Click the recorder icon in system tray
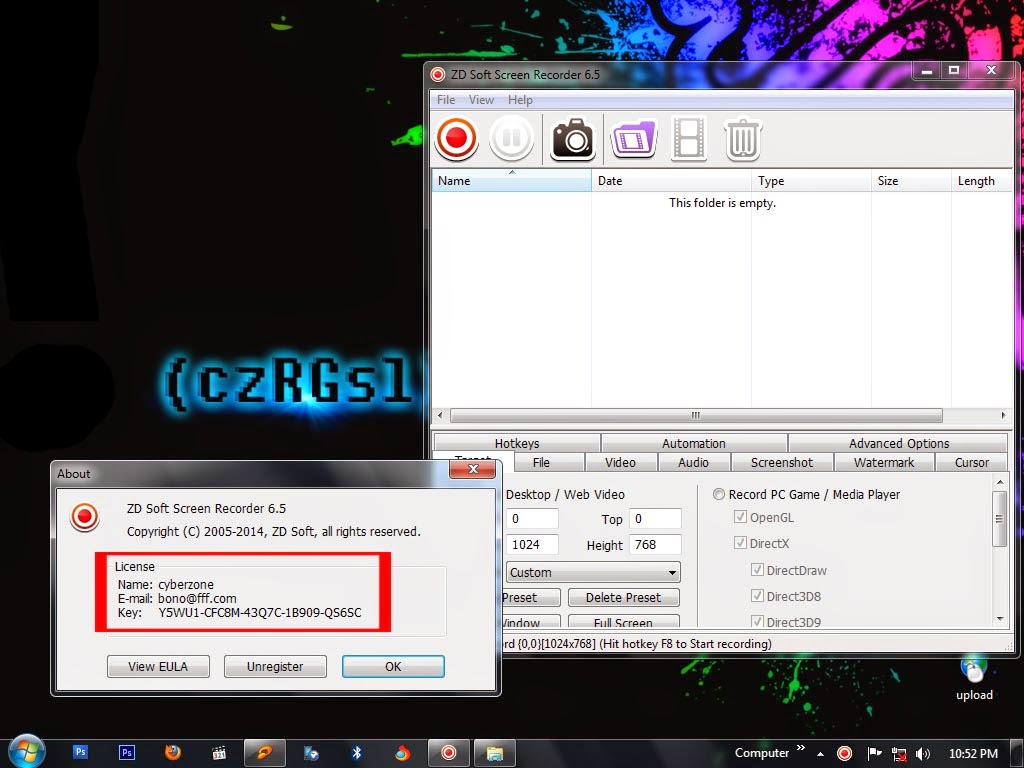The image size is (1024, 768). pos(844,754)
